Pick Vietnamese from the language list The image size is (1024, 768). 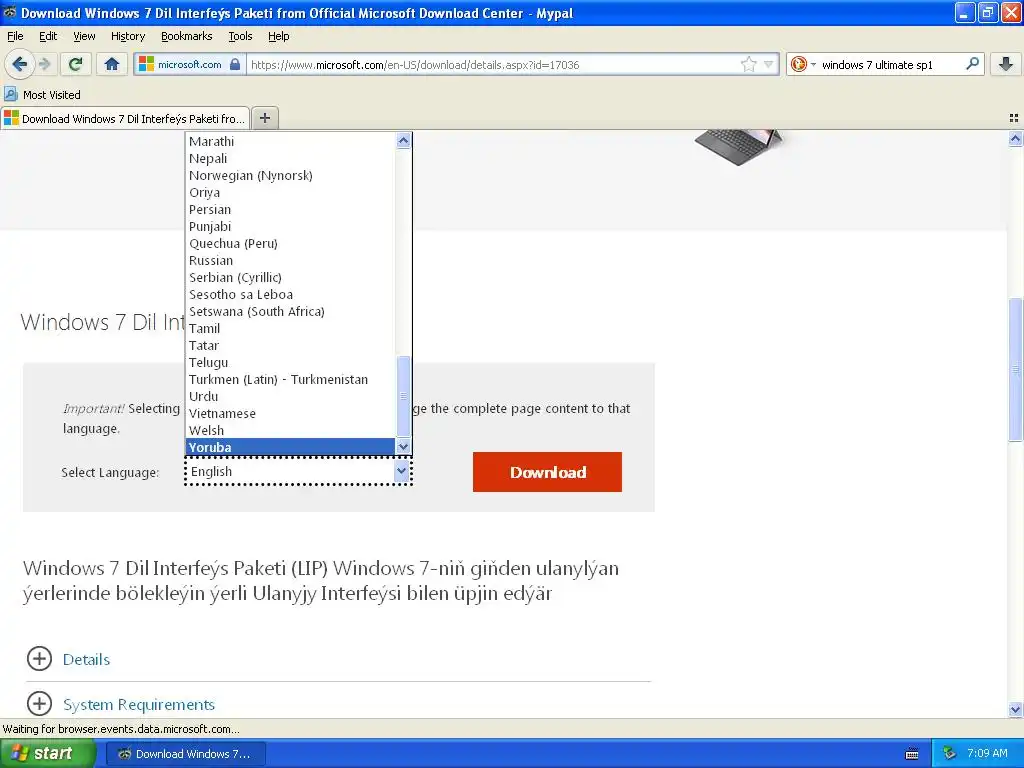pos(291,413)
